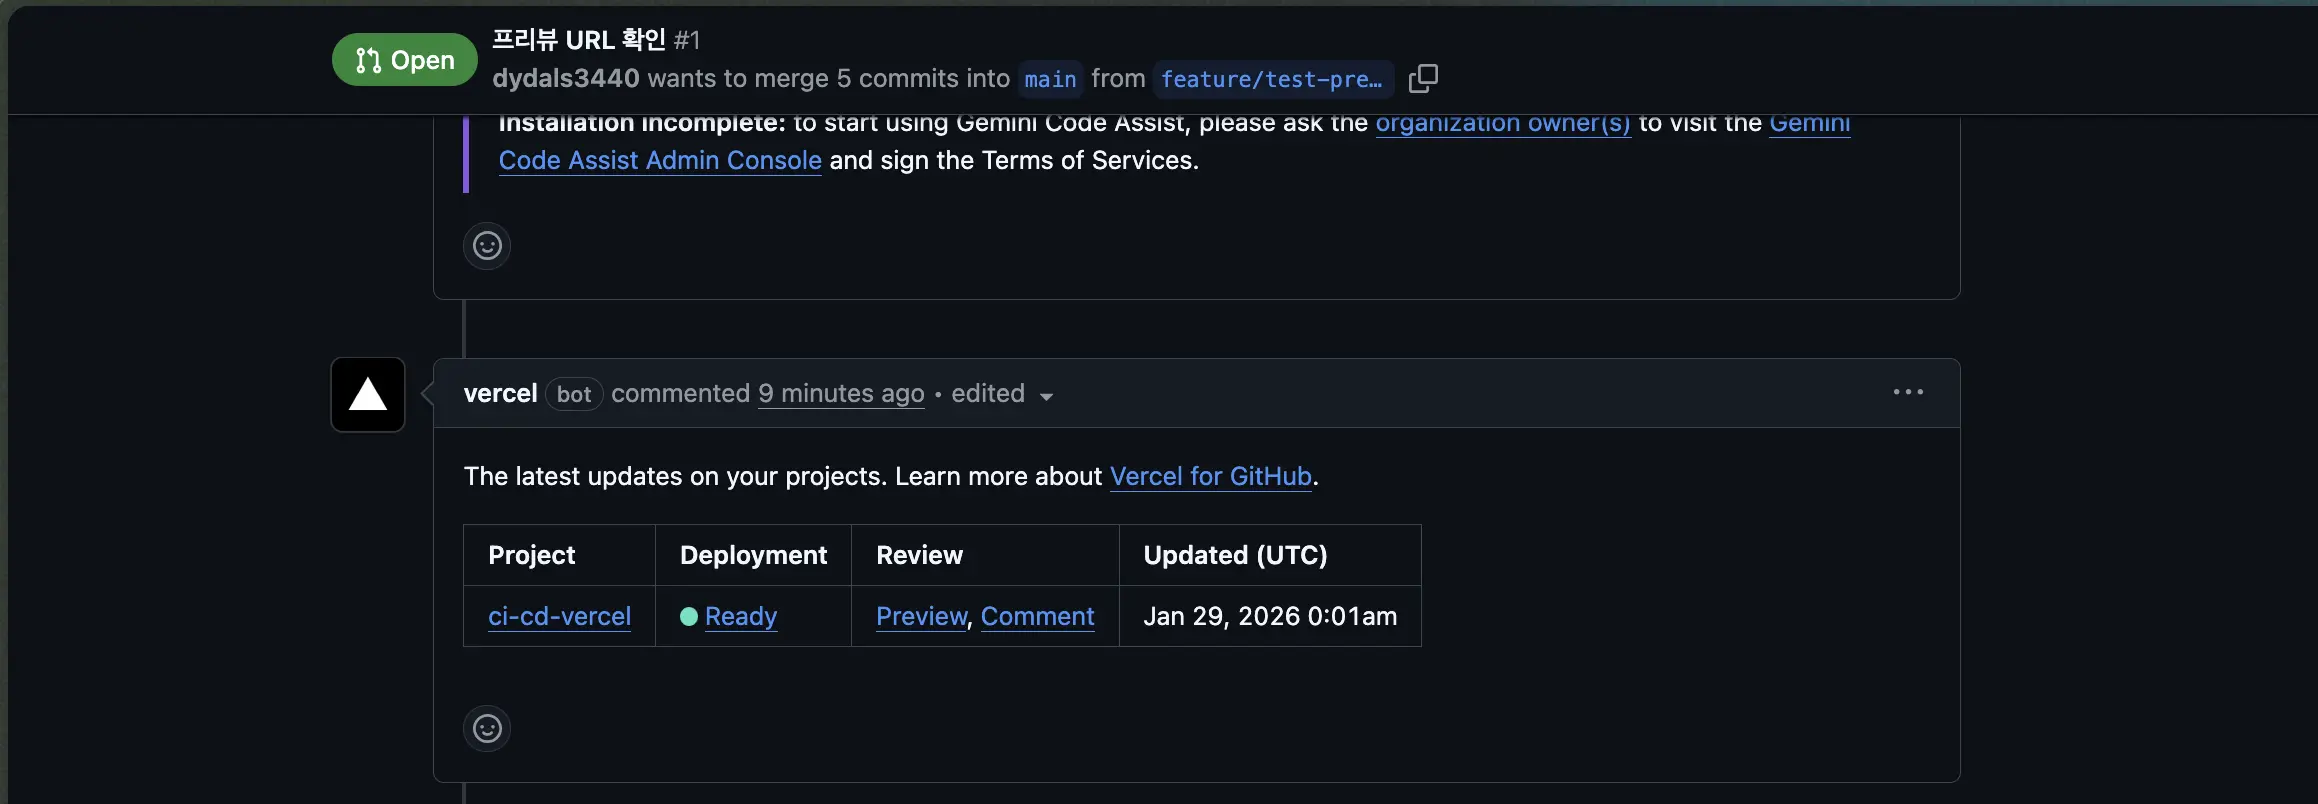Click the copy branch name icon
This screenshot has width=2318, height=804.
(1422, 79)
